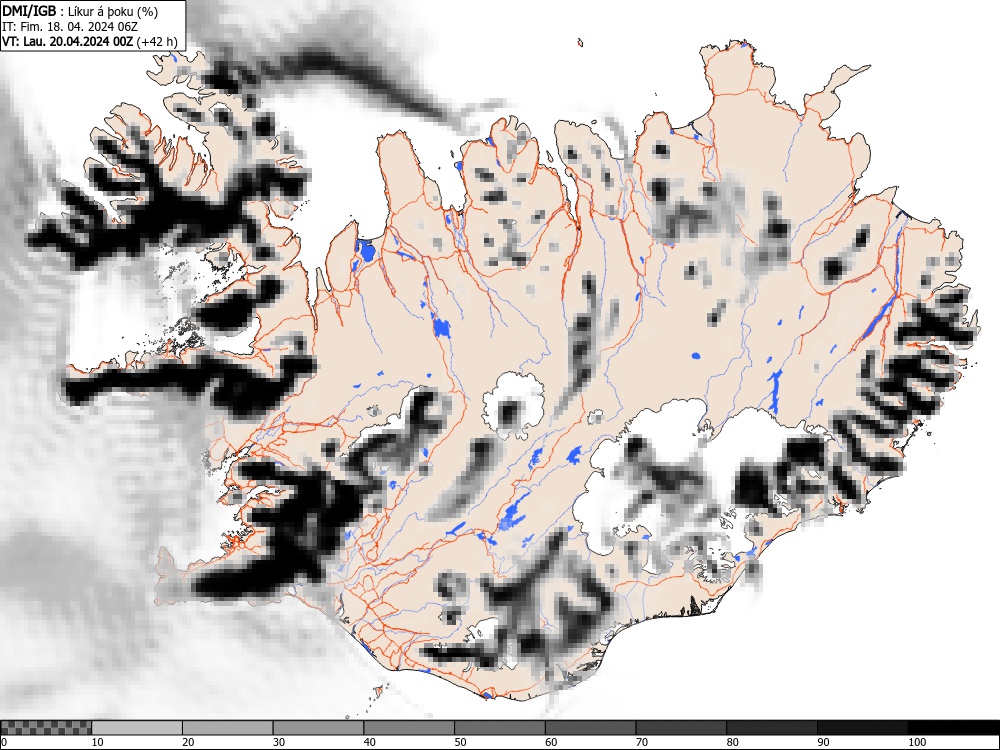The height and width of the screenshot is (750, 1000).
Task: Select the 60–70 percent legend swatch
Action: tap(590, 728)
